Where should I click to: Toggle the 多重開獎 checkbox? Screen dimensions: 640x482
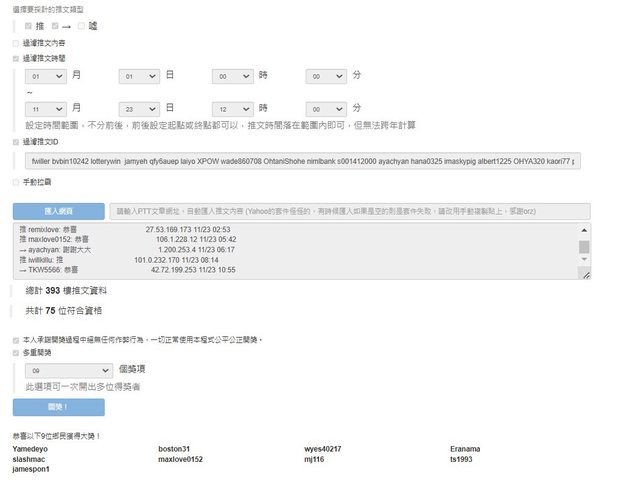(15, 353)
